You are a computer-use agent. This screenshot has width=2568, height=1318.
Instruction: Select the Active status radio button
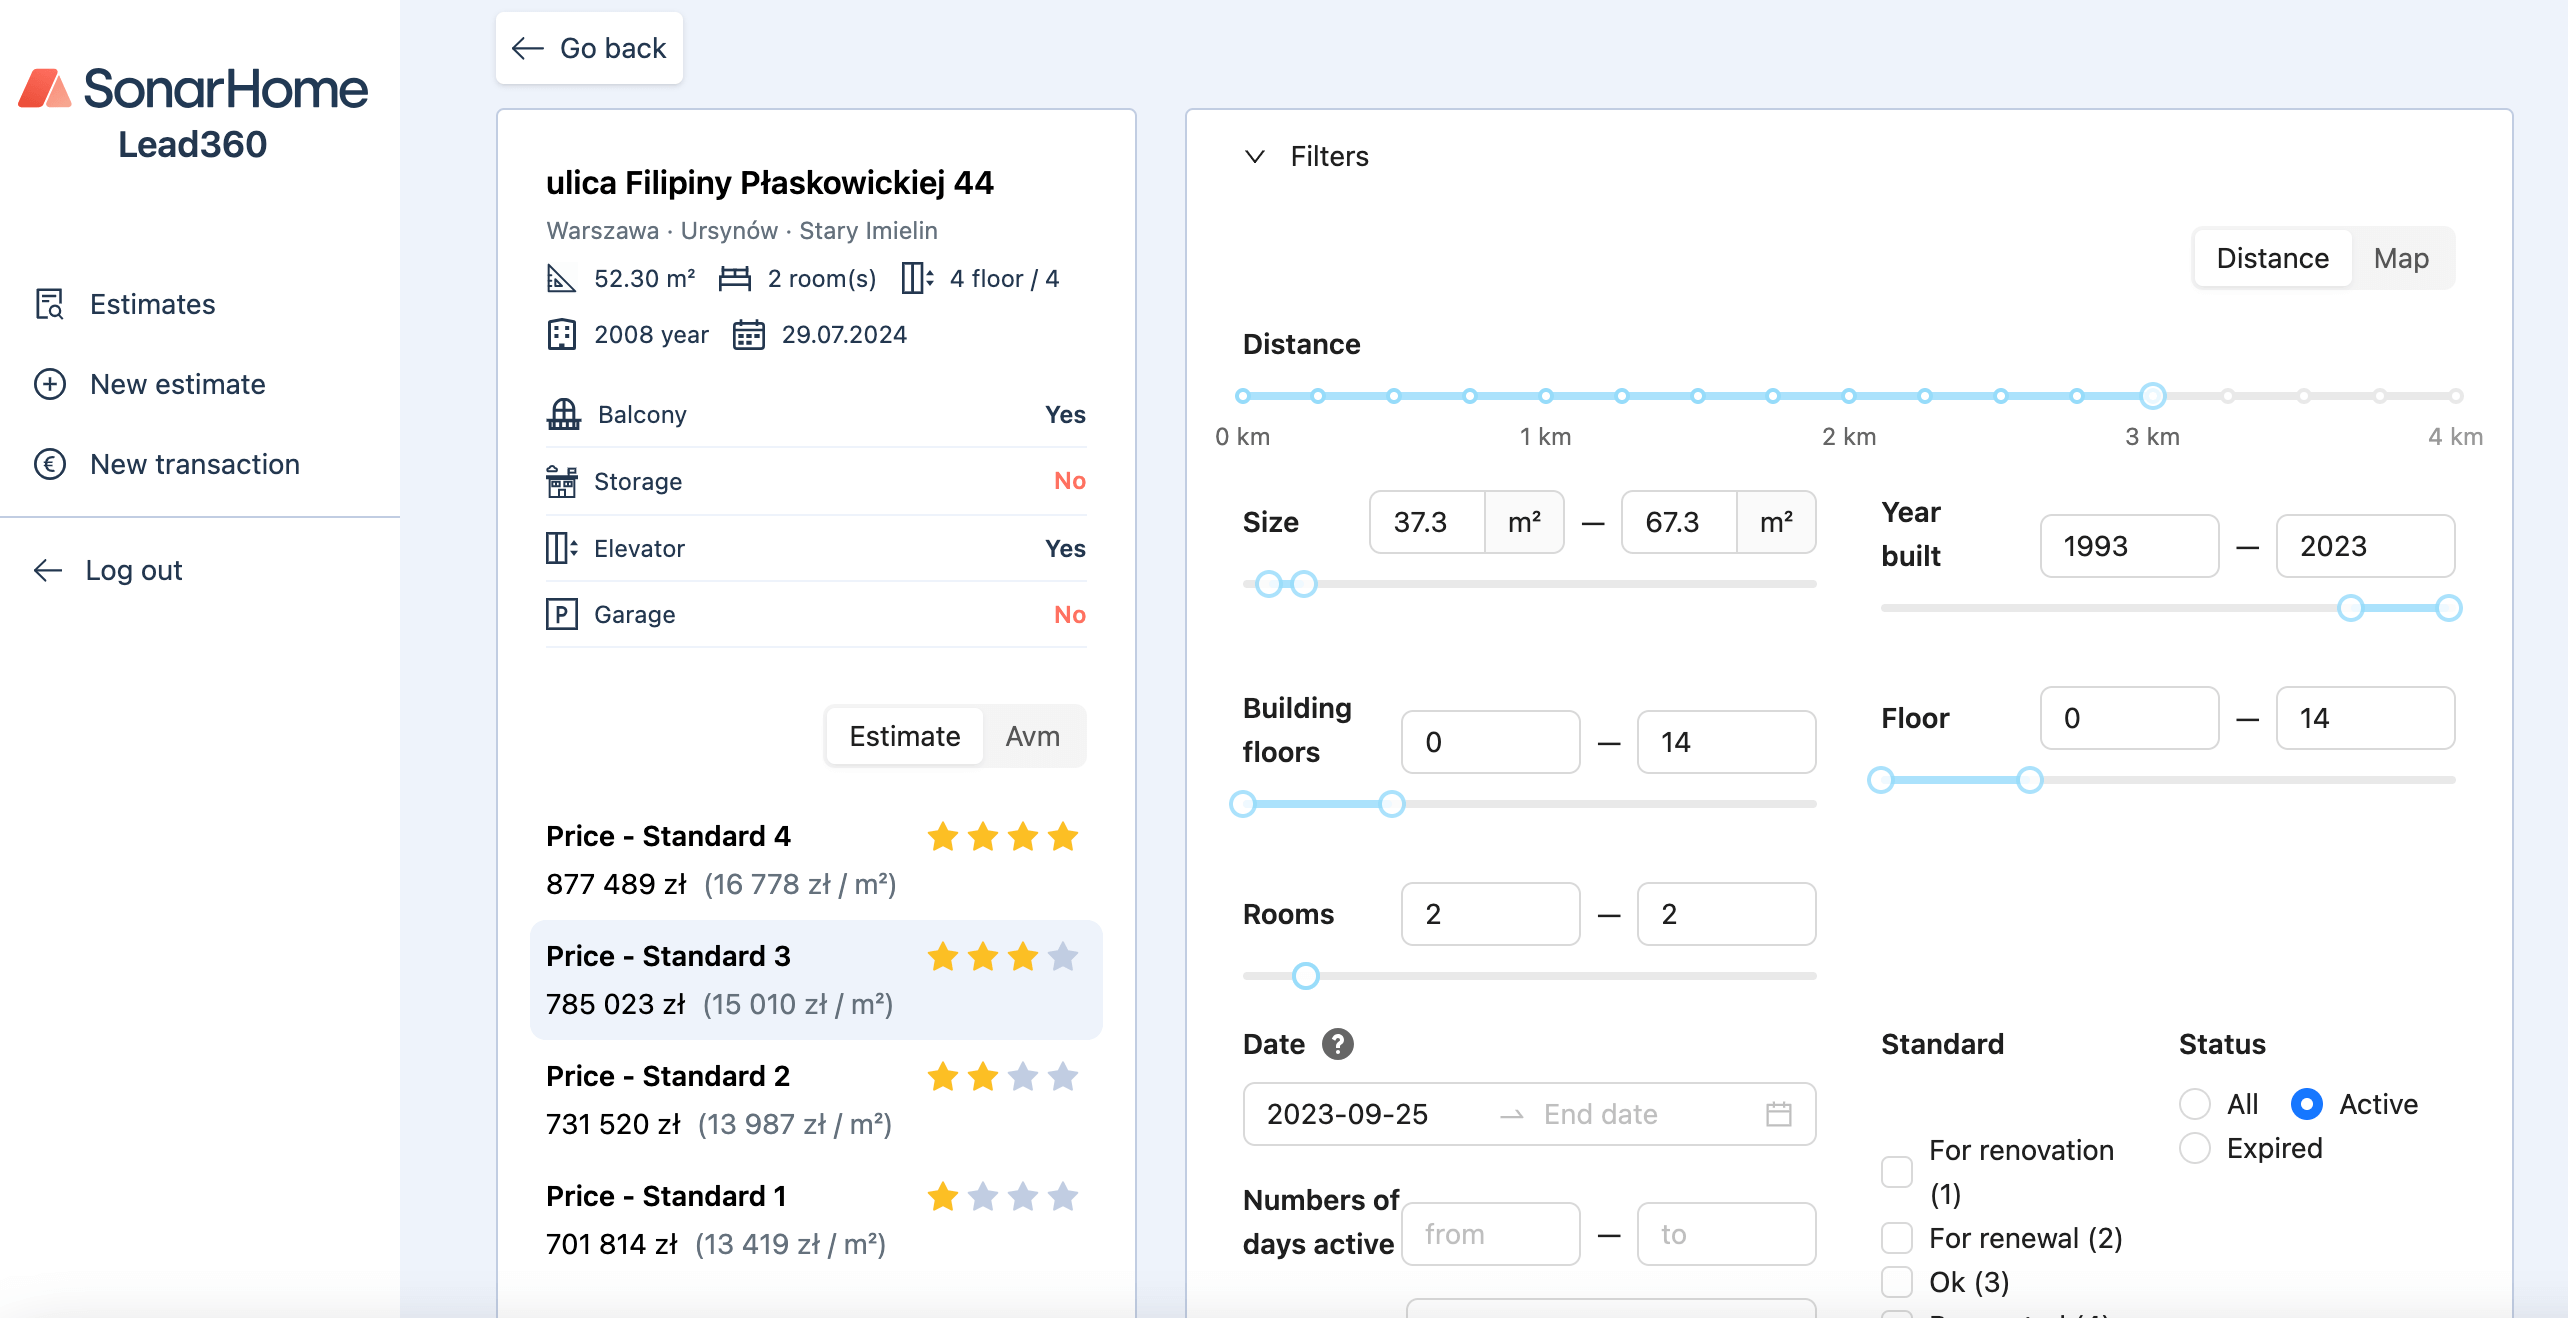pos(2306,1104)
